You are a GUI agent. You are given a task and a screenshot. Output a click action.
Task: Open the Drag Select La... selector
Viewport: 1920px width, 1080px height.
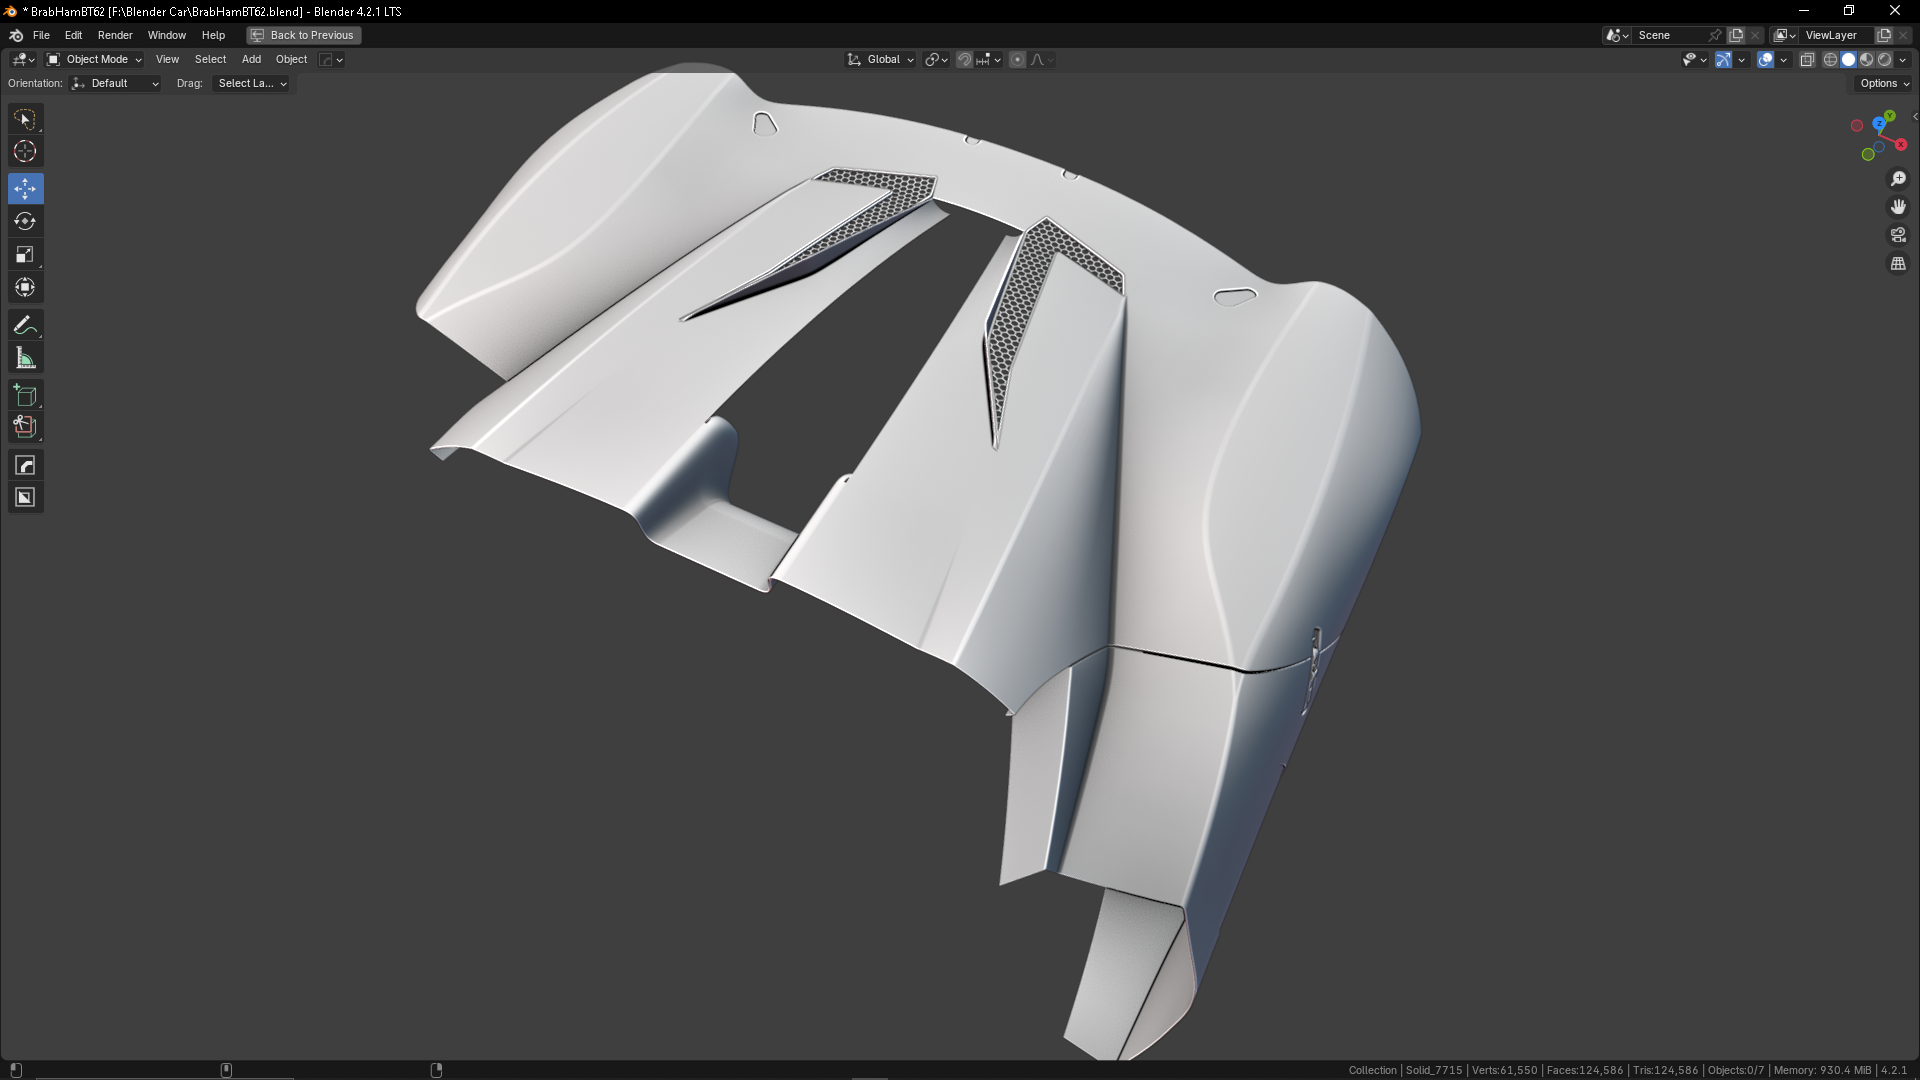click(251, 84)
